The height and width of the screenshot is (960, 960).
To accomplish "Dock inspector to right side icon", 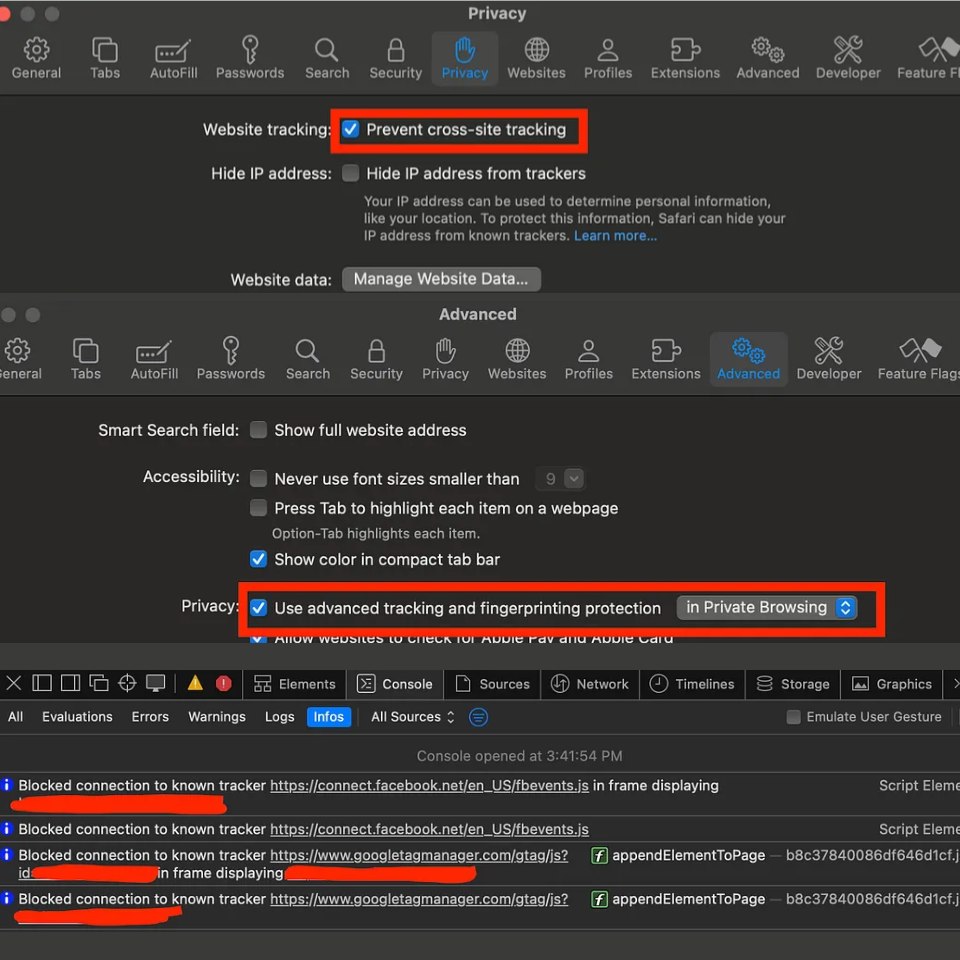I will point(70,683).
